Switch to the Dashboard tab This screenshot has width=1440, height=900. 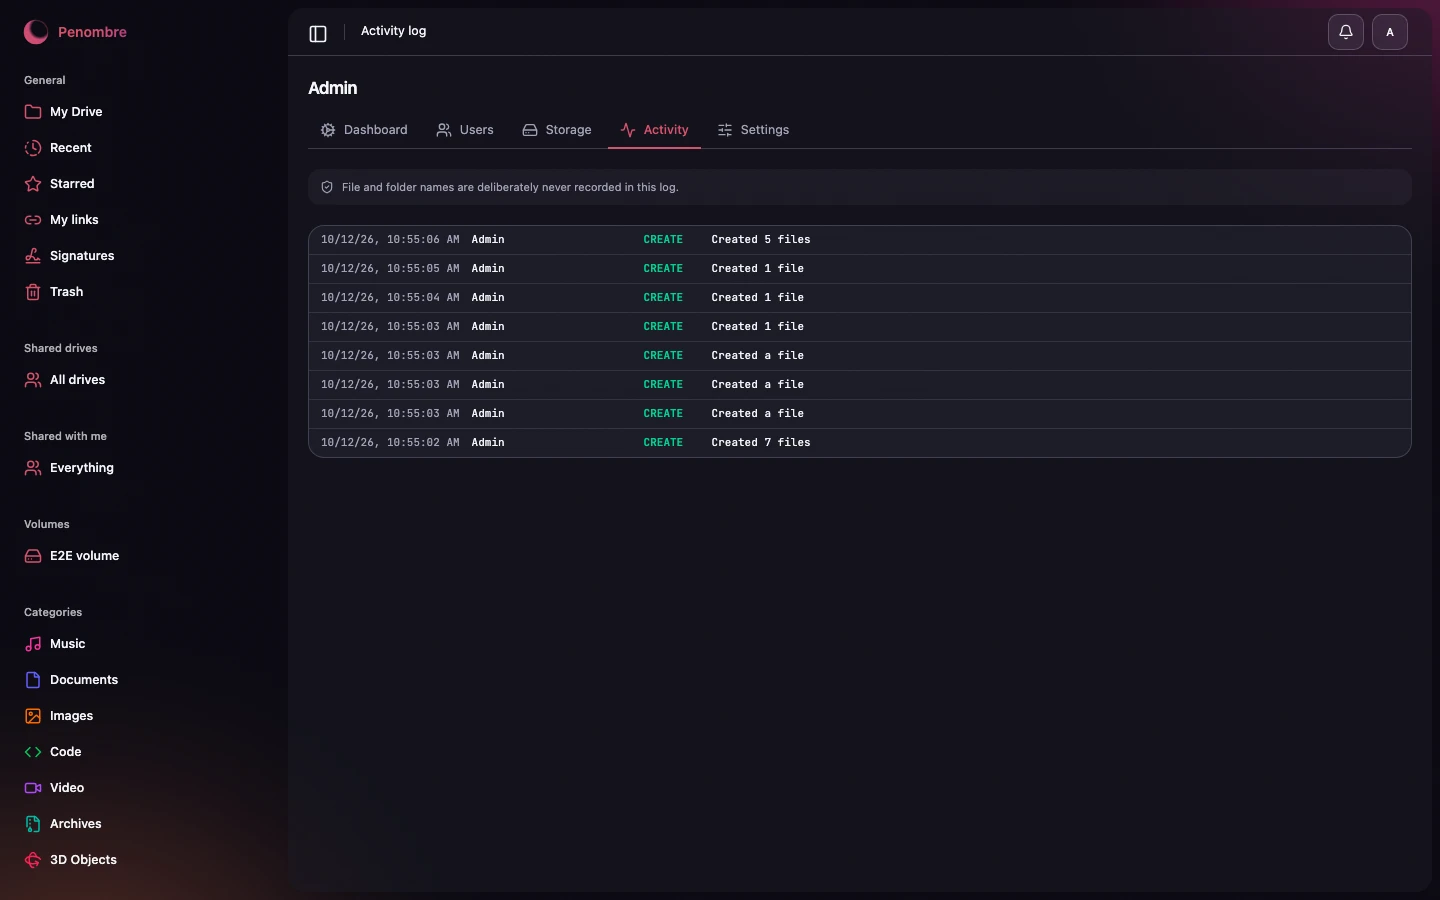[364, 130]
